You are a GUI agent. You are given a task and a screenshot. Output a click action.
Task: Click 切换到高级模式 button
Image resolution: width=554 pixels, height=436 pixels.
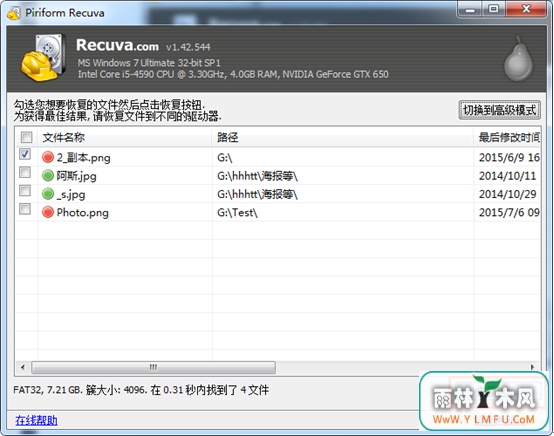click(x=499, y=110)
